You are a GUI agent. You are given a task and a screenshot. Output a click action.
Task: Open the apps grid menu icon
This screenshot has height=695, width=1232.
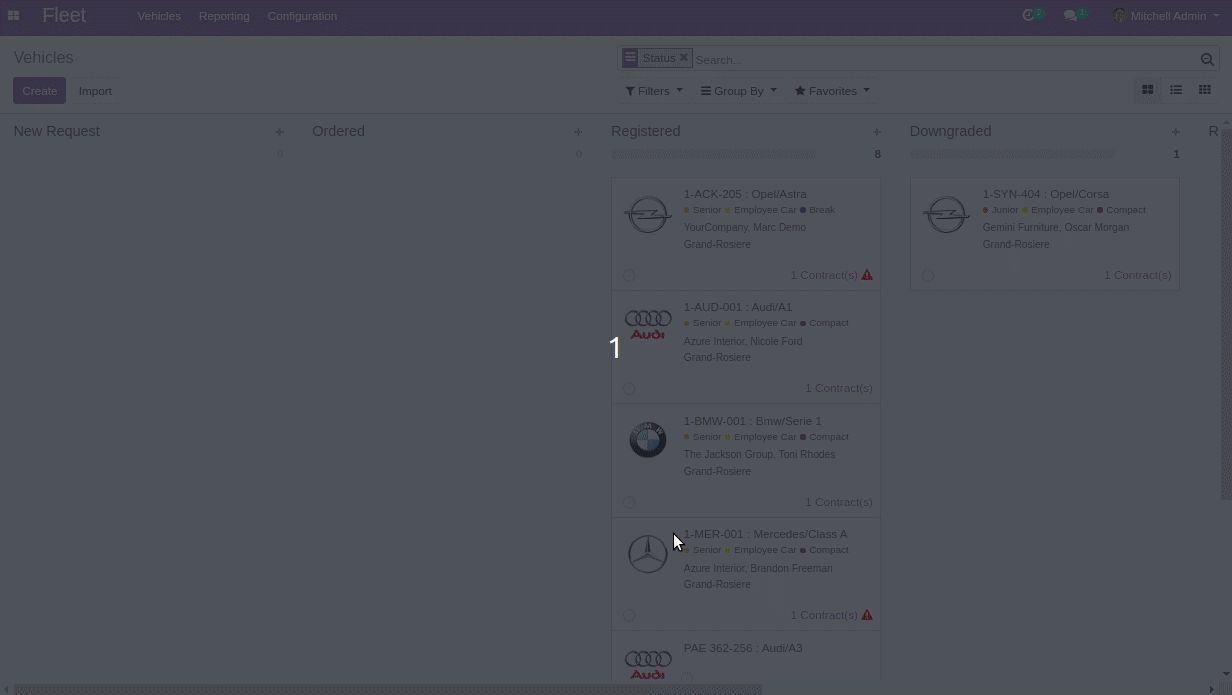coord(13,16)
